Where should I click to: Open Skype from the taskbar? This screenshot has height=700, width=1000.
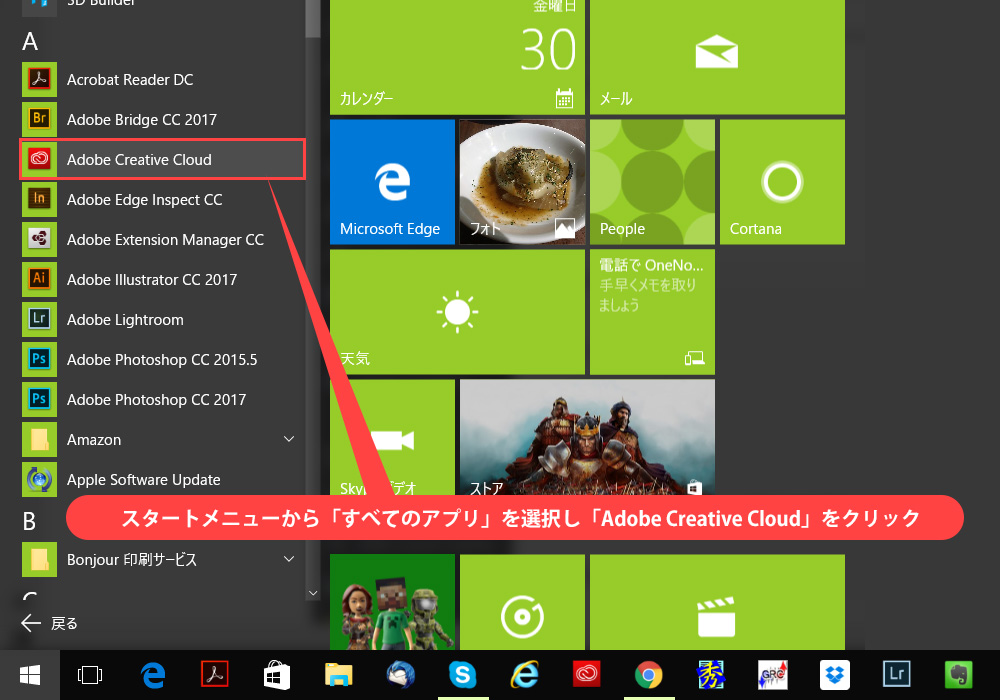click(462, 675)
